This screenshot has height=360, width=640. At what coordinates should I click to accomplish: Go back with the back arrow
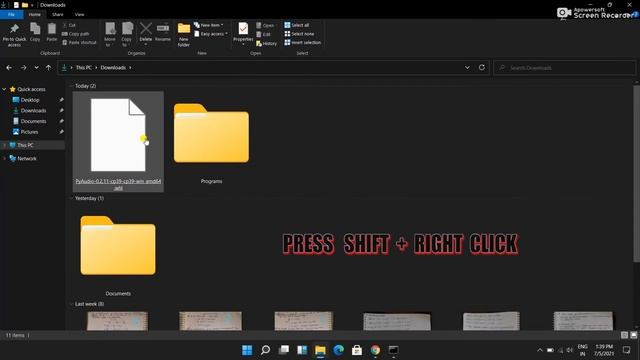[9, 67]
